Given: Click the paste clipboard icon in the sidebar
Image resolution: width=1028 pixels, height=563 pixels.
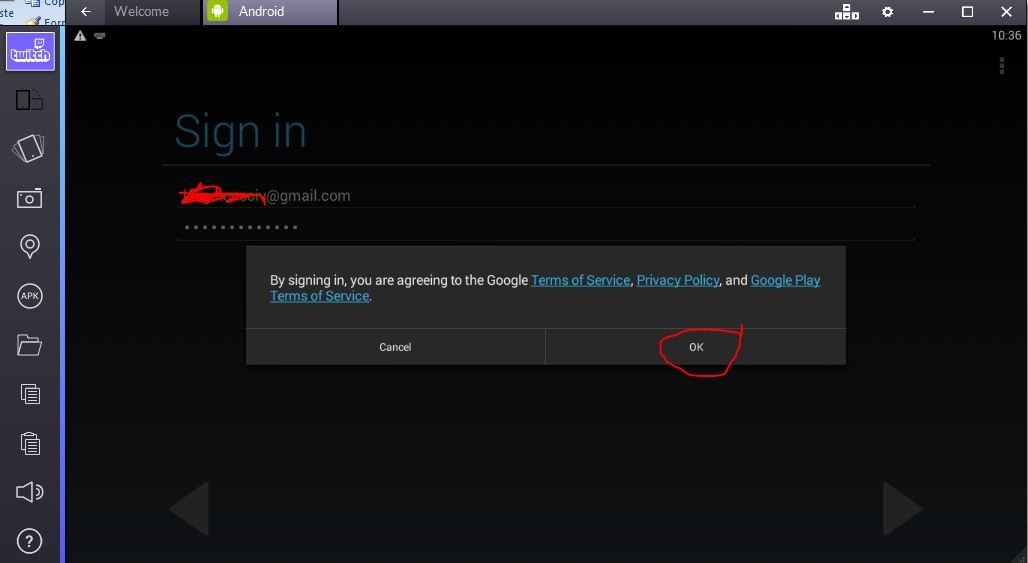Looking at the screenshot, I should coord(30,443).
